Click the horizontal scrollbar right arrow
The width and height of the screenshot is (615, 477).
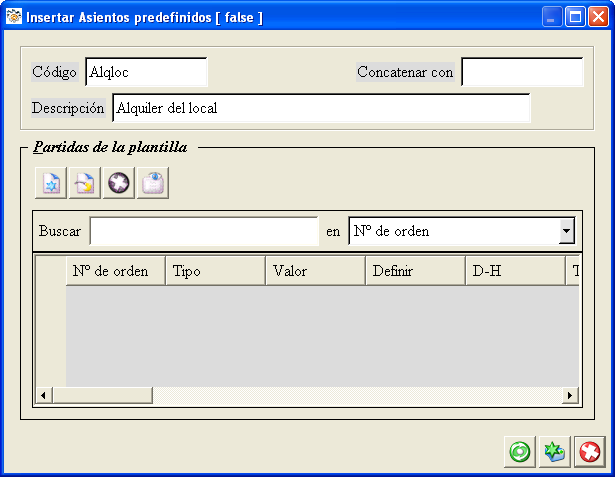tap(570, 395)
